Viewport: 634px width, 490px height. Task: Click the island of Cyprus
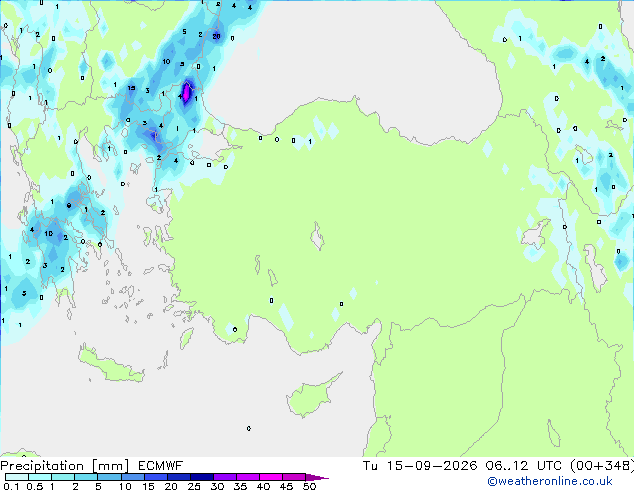tap(311, 395)
